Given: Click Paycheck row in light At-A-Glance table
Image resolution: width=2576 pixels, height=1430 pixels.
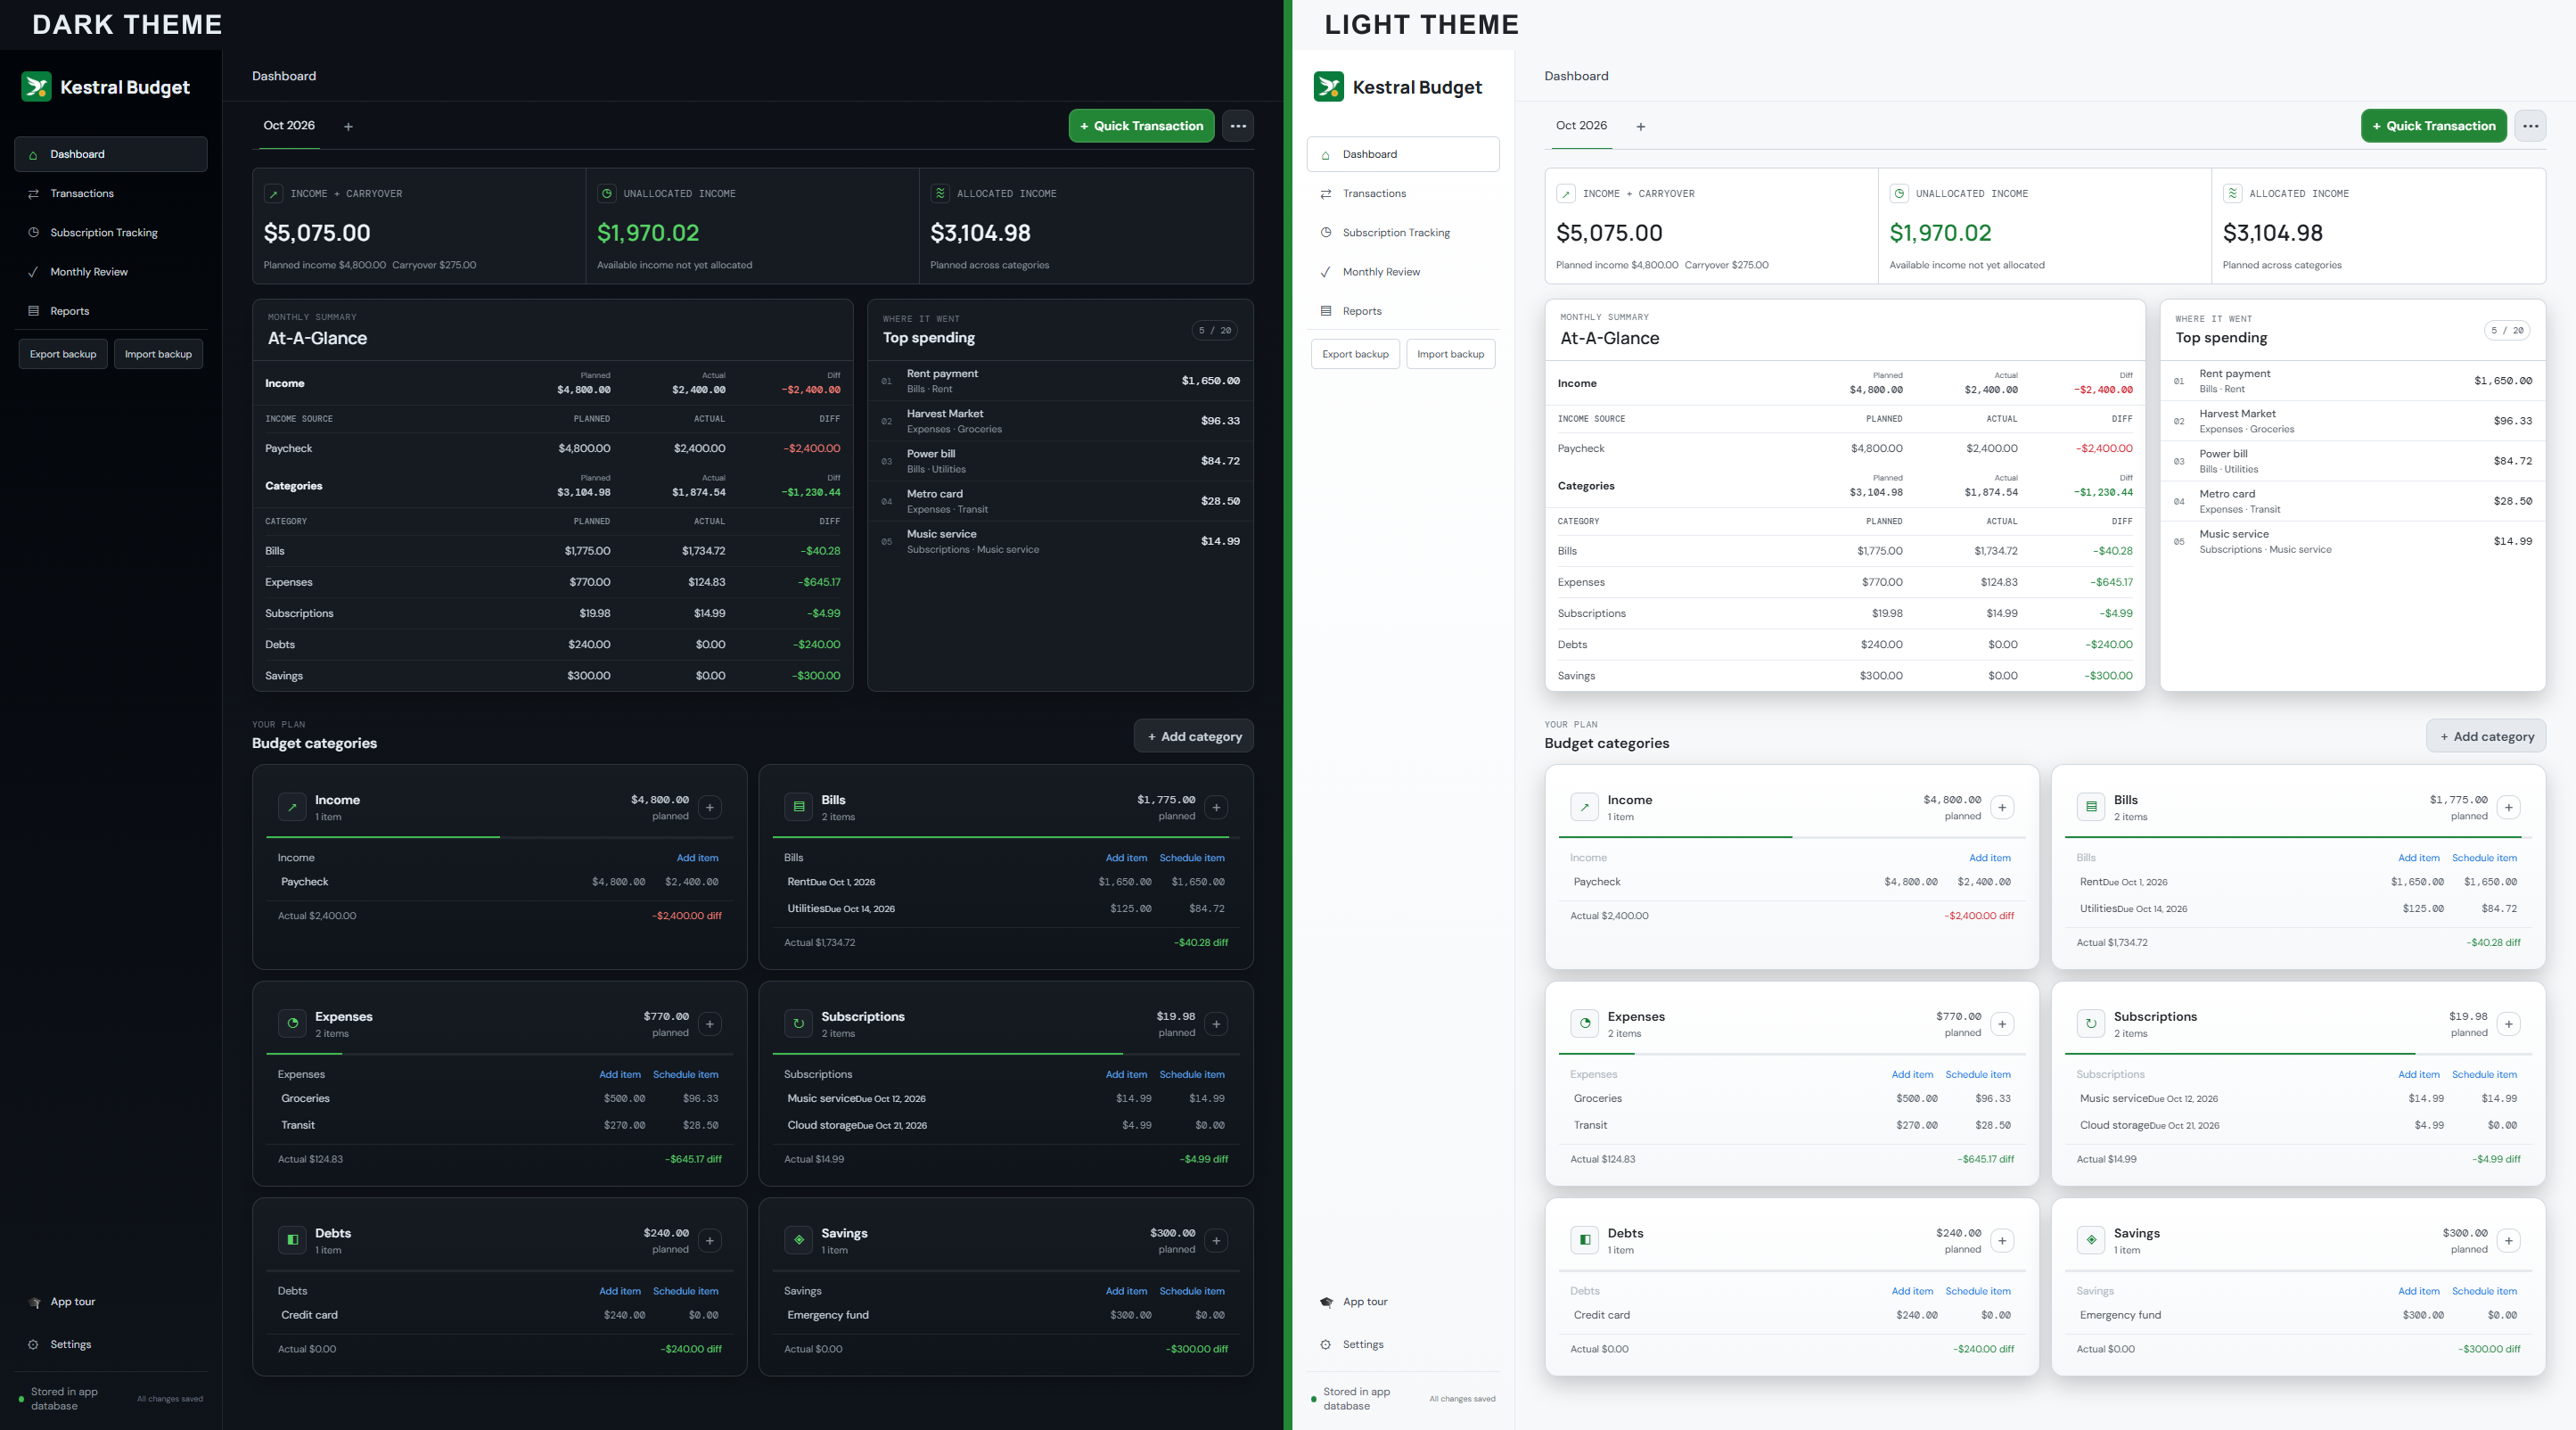Looking at the screenshot, I should coord(1845,448).
